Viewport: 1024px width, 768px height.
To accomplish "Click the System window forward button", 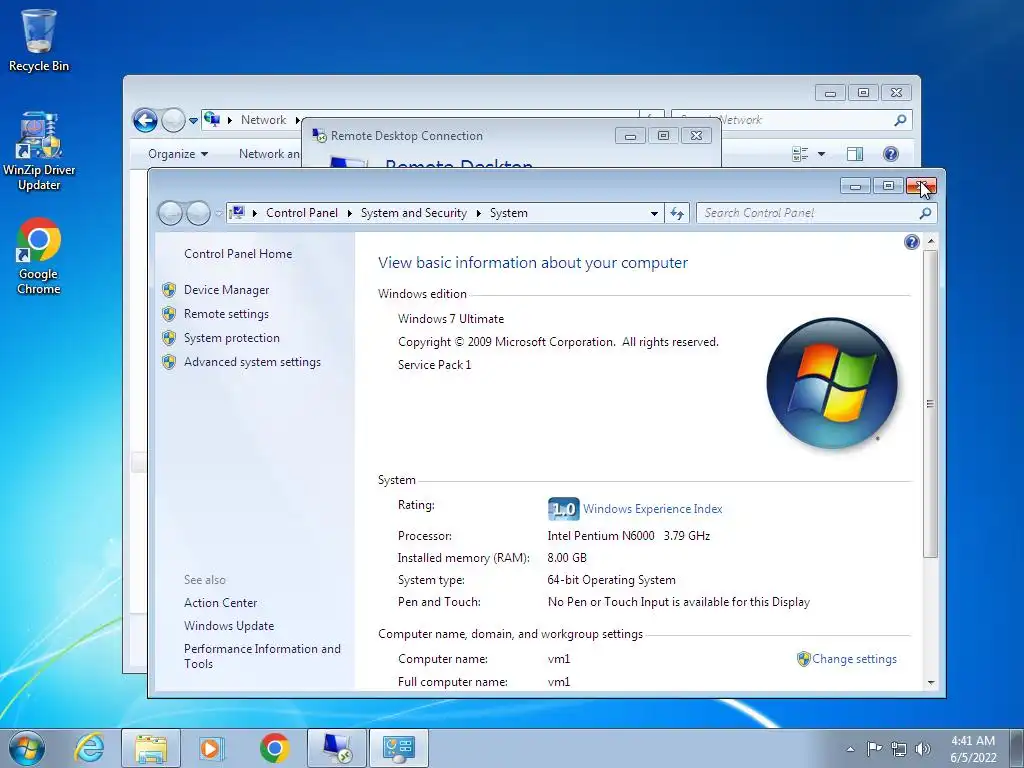I will tap(198, 213).
